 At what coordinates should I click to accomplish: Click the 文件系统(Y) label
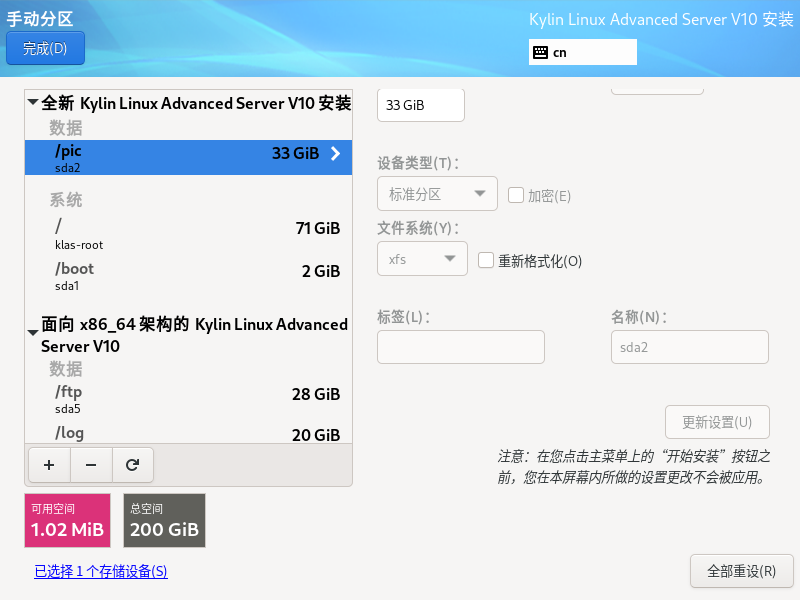[418, 228]
